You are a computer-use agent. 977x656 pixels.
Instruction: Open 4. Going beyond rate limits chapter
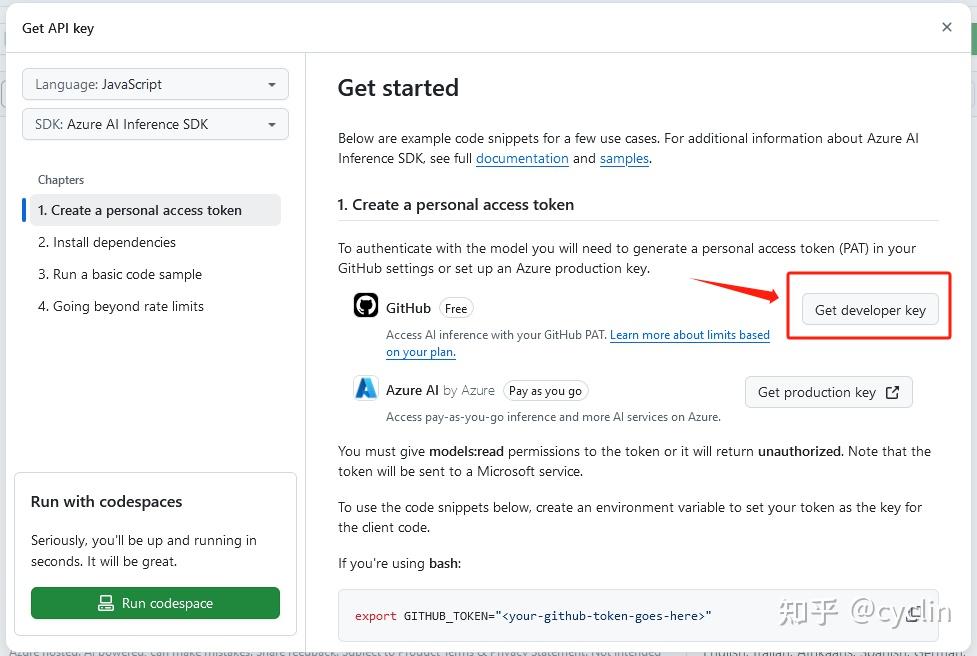(x=121, y=306)
